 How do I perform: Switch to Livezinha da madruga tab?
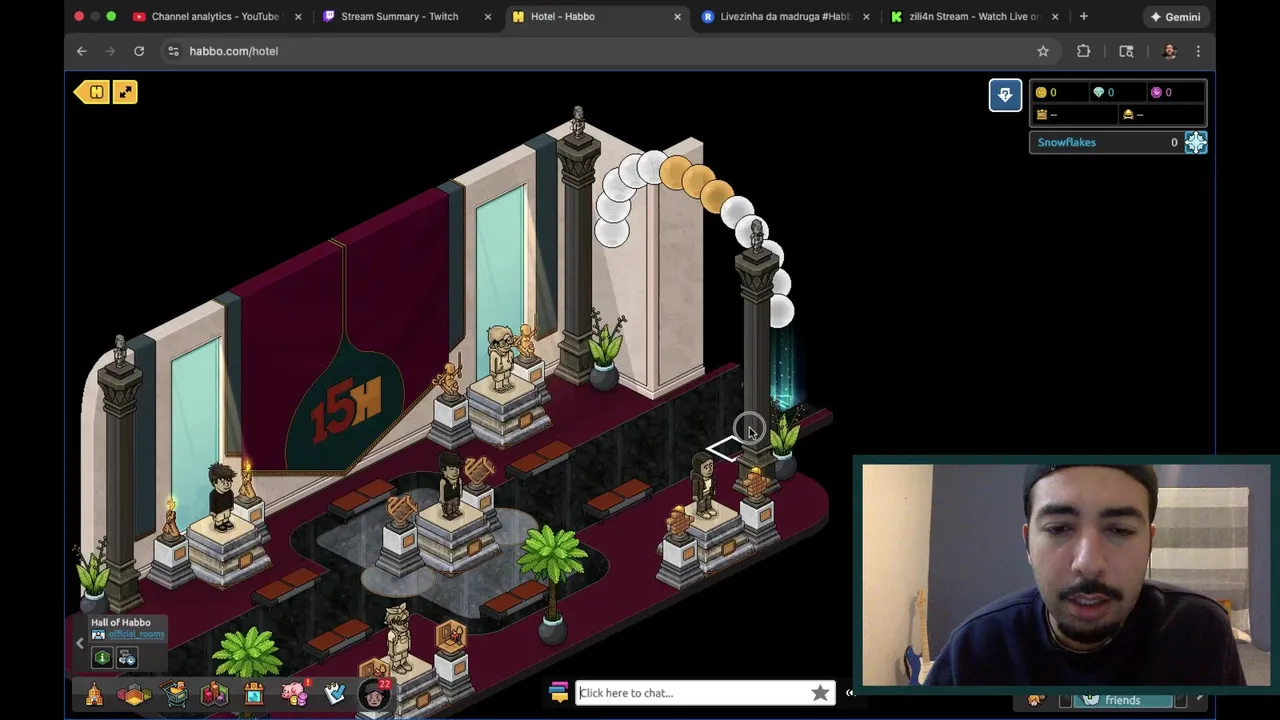click(785, 16)
